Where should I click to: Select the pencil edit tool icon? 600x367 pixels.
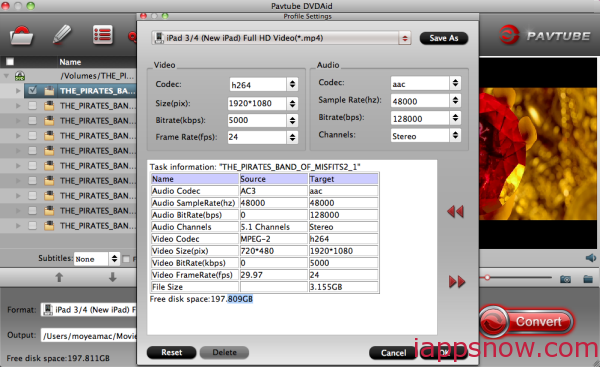(x=62, y=35)
